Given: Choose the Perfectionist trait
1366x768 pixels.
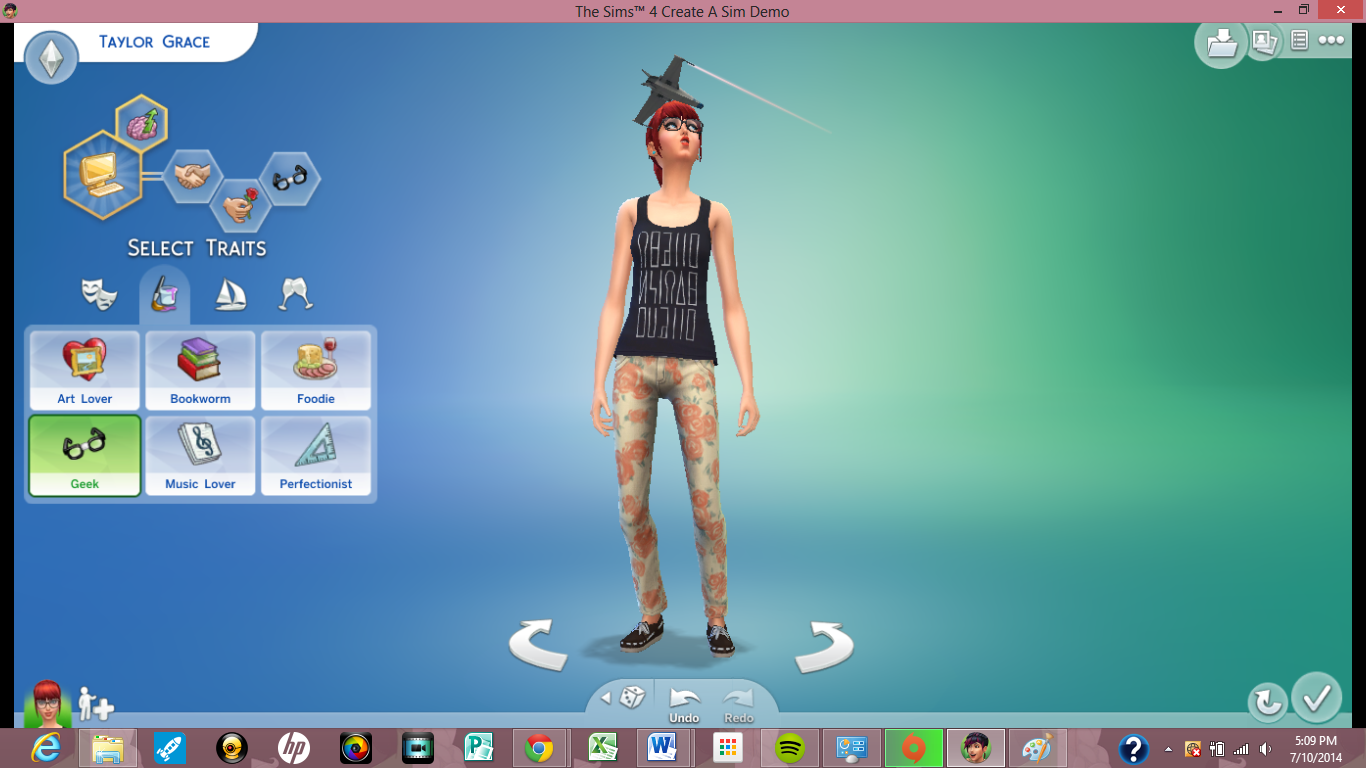Looking at the screenshot, I should 316,455.
